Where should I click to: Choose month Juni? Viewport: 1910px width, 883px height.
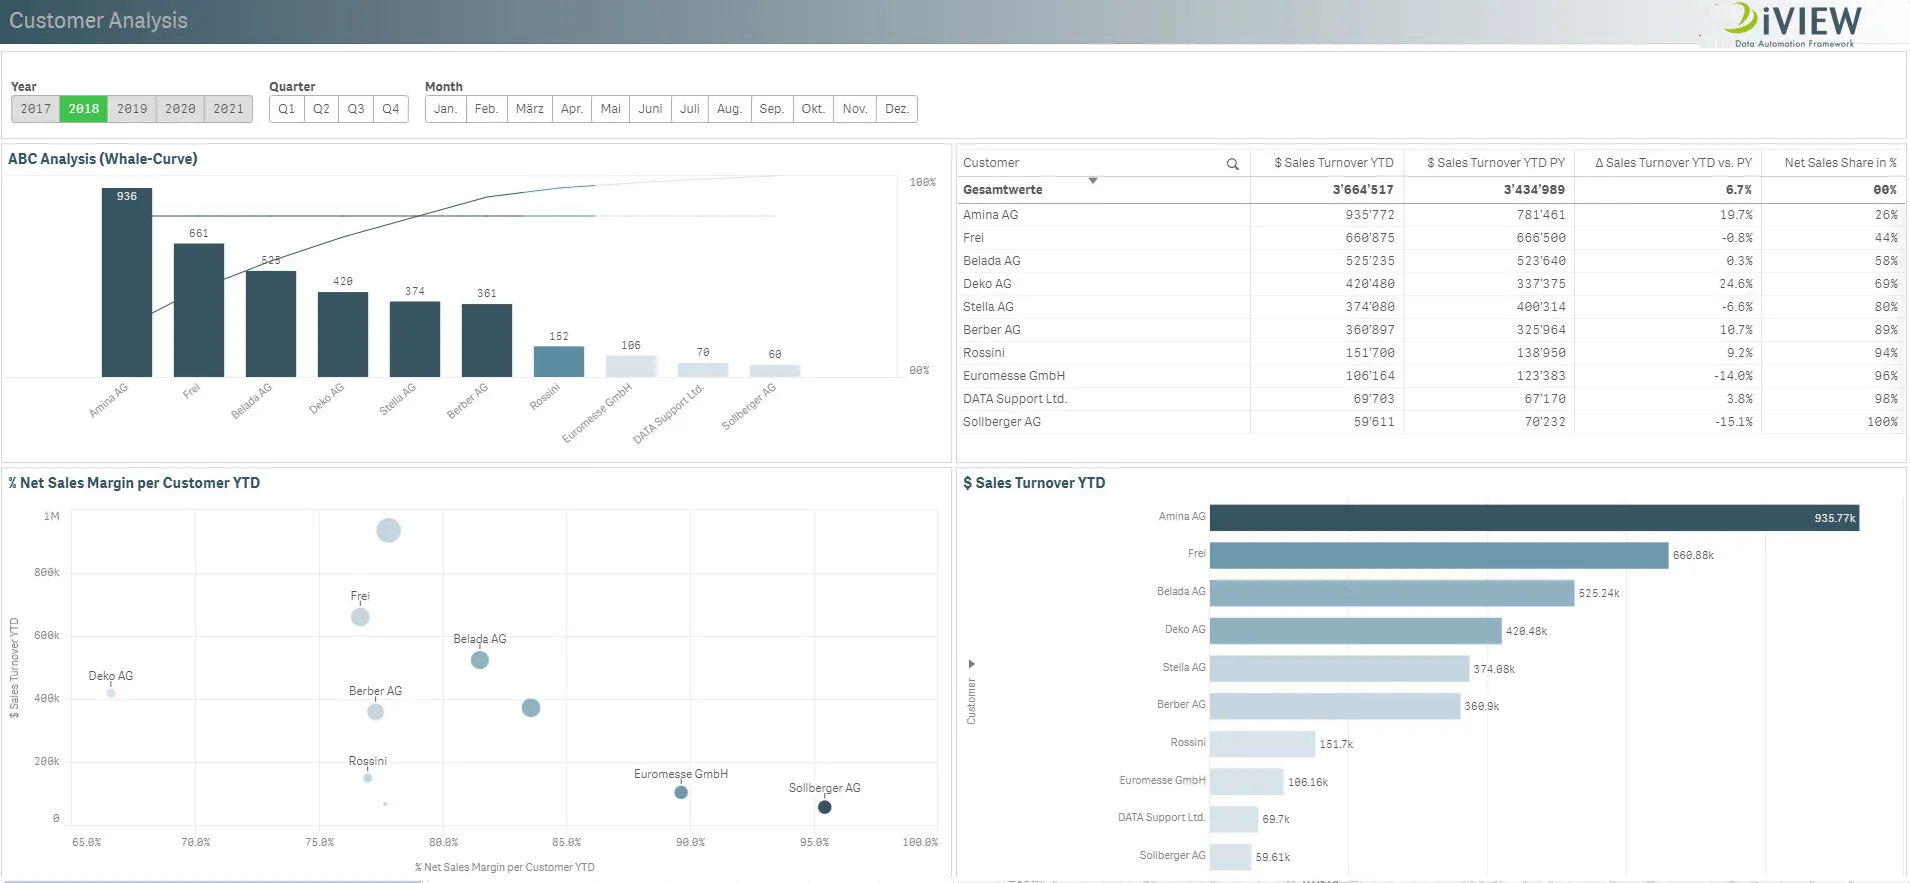(x=651, y=109)
